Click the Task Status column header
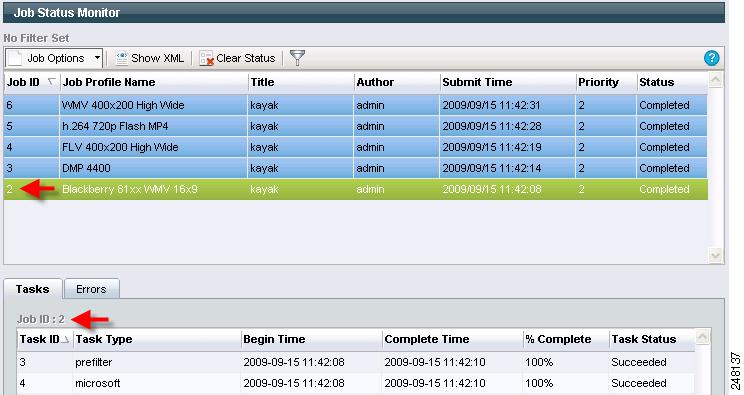 click(652, 339)
